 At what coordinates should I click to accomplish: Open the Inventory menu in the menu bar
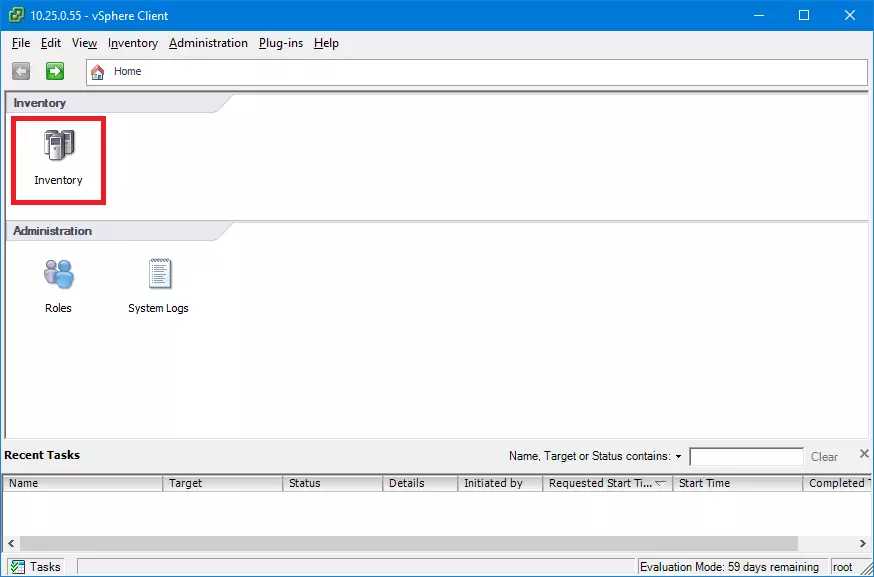pos(133,43)
